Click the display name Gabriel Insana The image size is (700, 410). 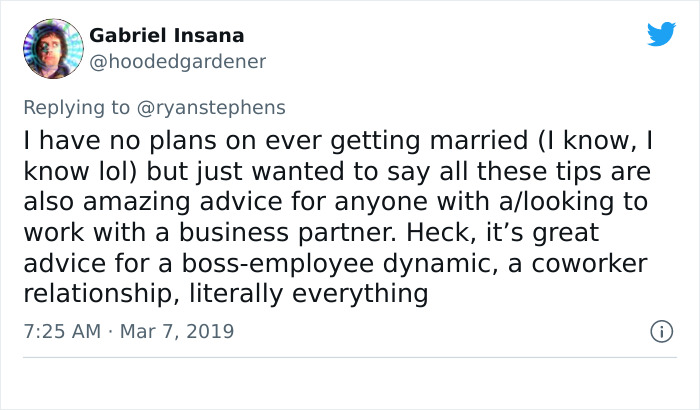click(x=167, y=36)
